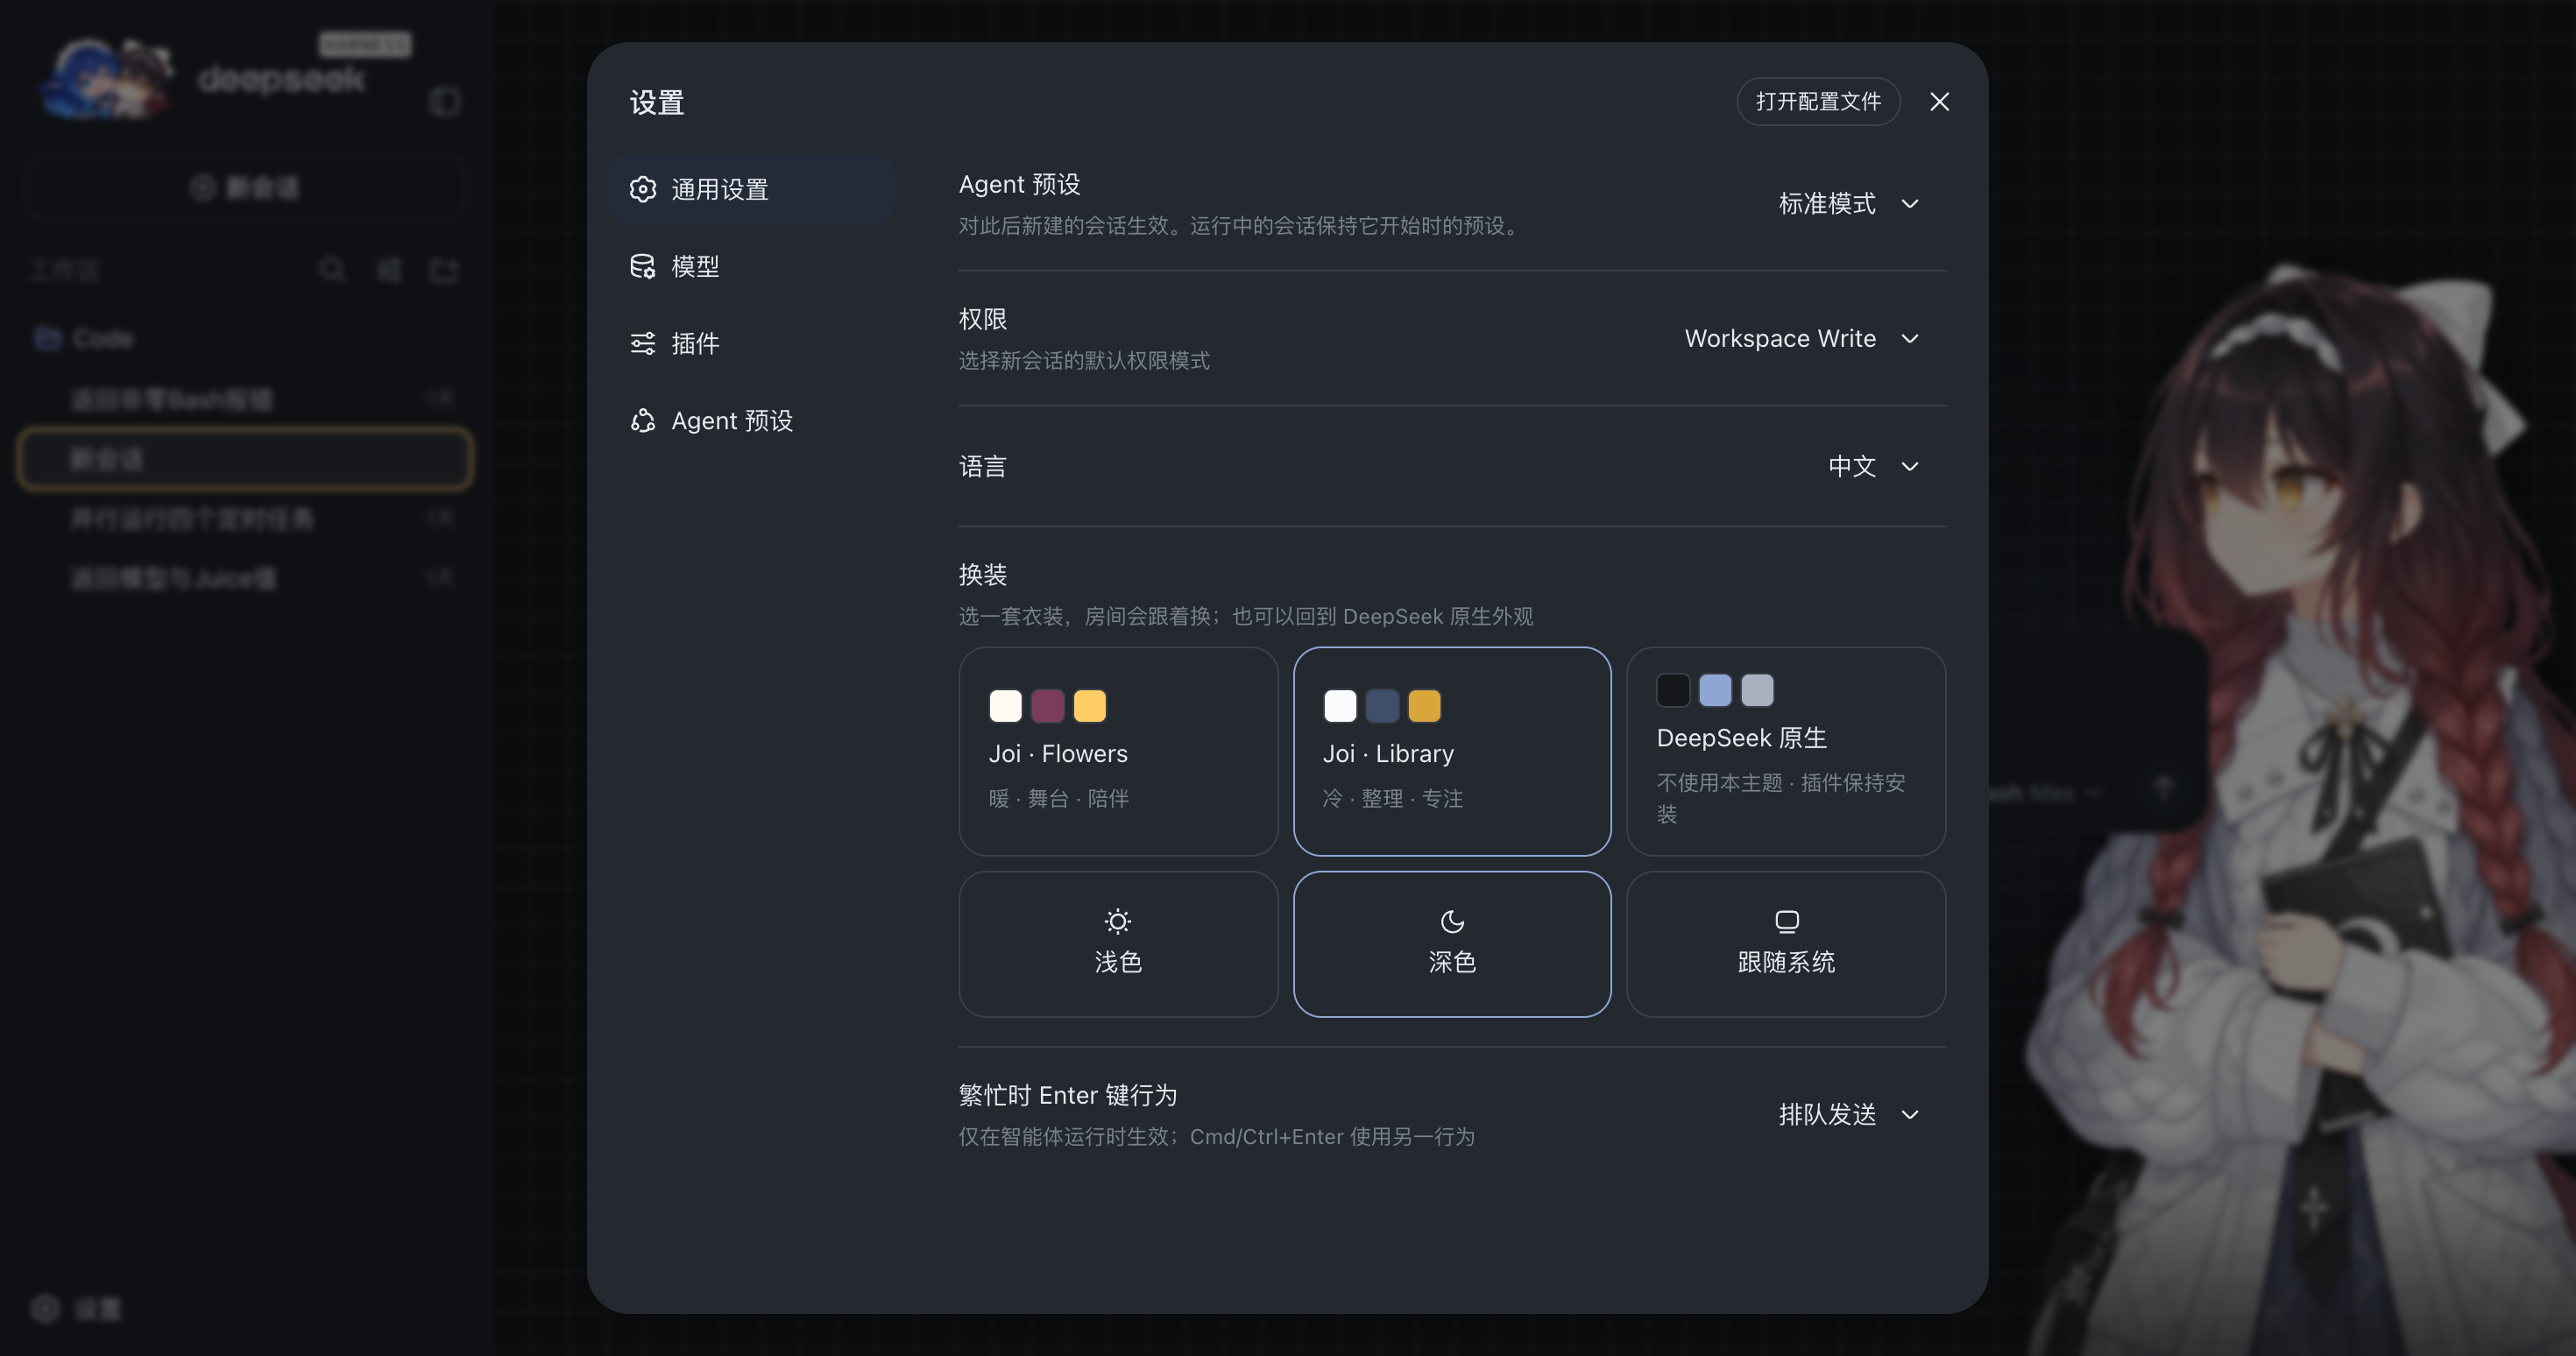Select the highlighted 新会话 conversation row
The height and width of the screenshot is (1356, 2576).
[x=245, y=459]
